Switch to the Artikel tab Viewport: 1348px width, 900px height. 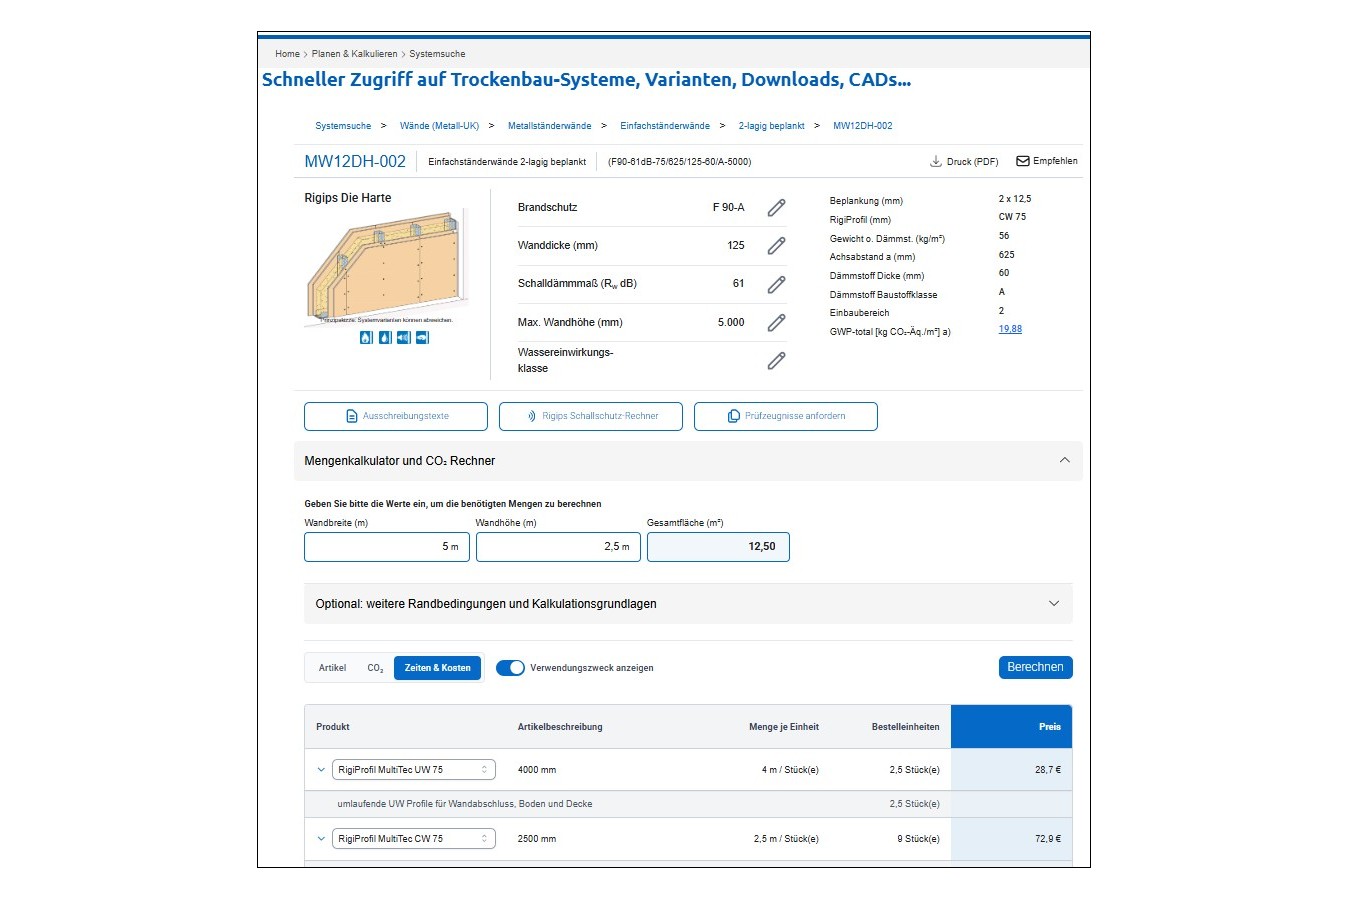click(333, 668)
